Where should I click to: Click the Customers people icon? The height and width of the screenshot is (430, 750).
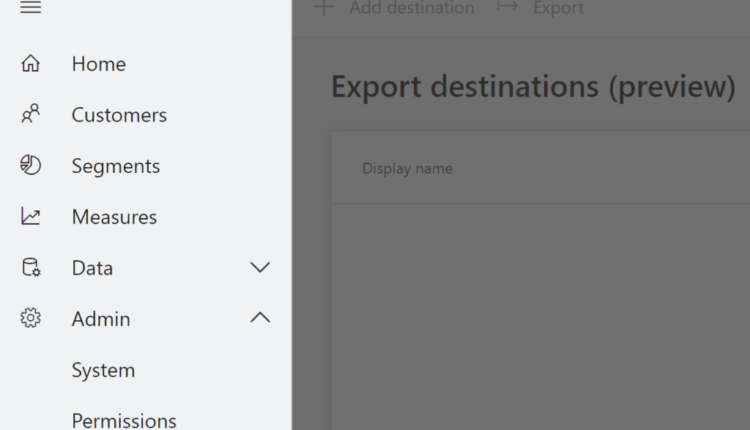[31, 115]
